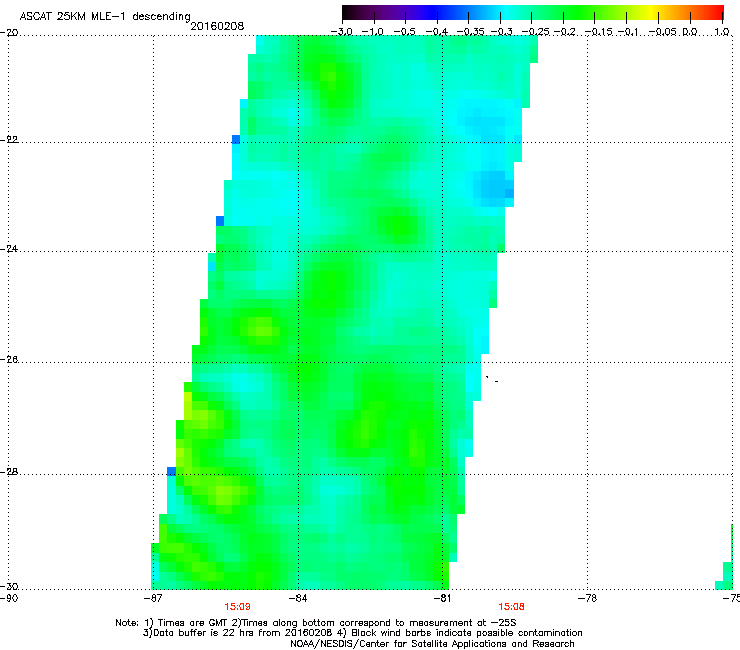Click the longitude axis label '-81'
Viewport: 740px width, 650px height.
point(442,598)
